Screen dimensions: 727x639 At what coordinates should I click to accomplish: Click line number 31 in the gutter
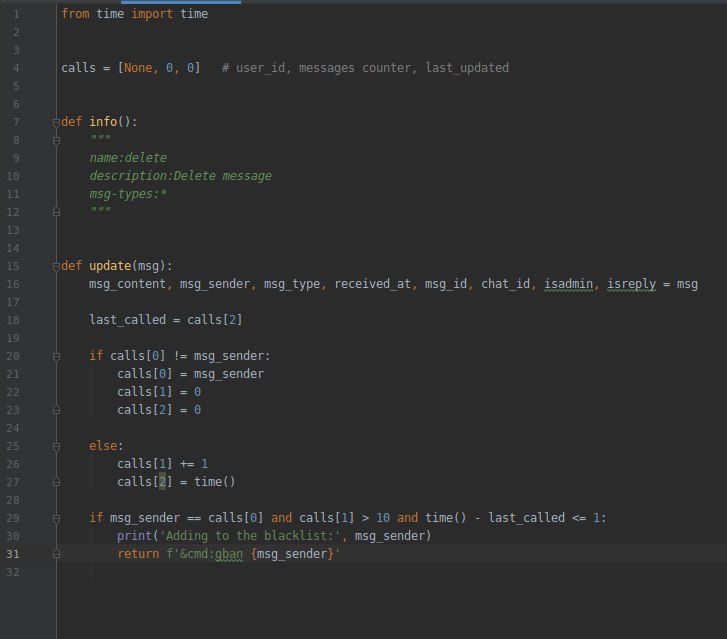(x=13, y=554)
